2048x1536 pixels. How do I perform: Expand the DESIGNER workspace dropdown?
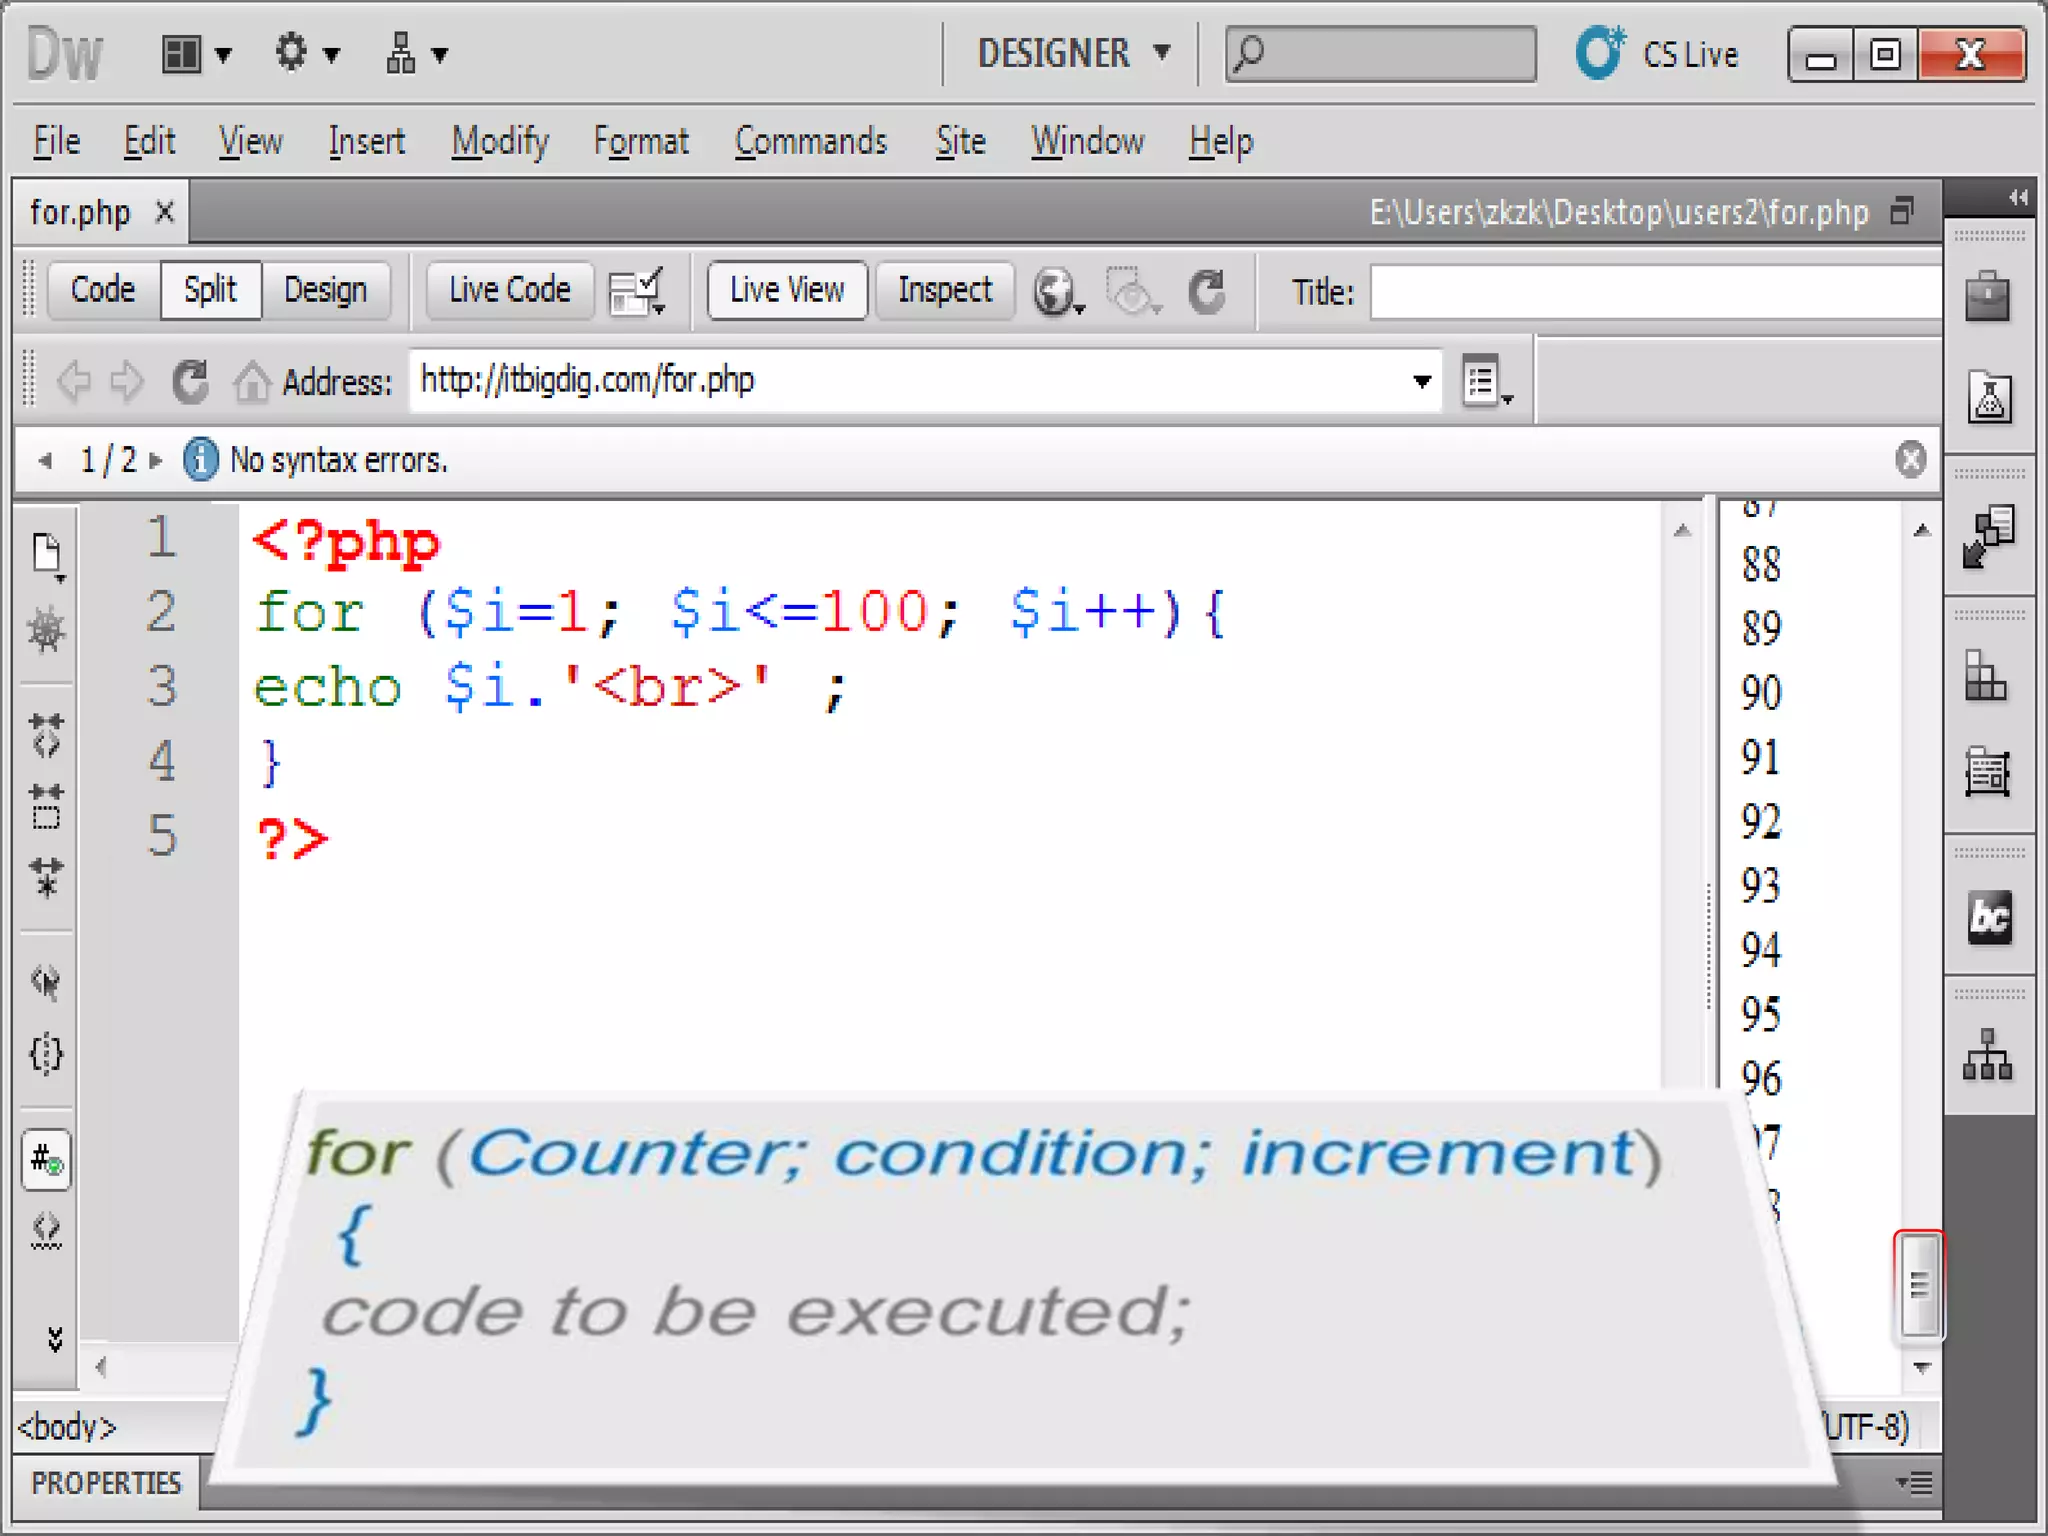pos(1072,53)
